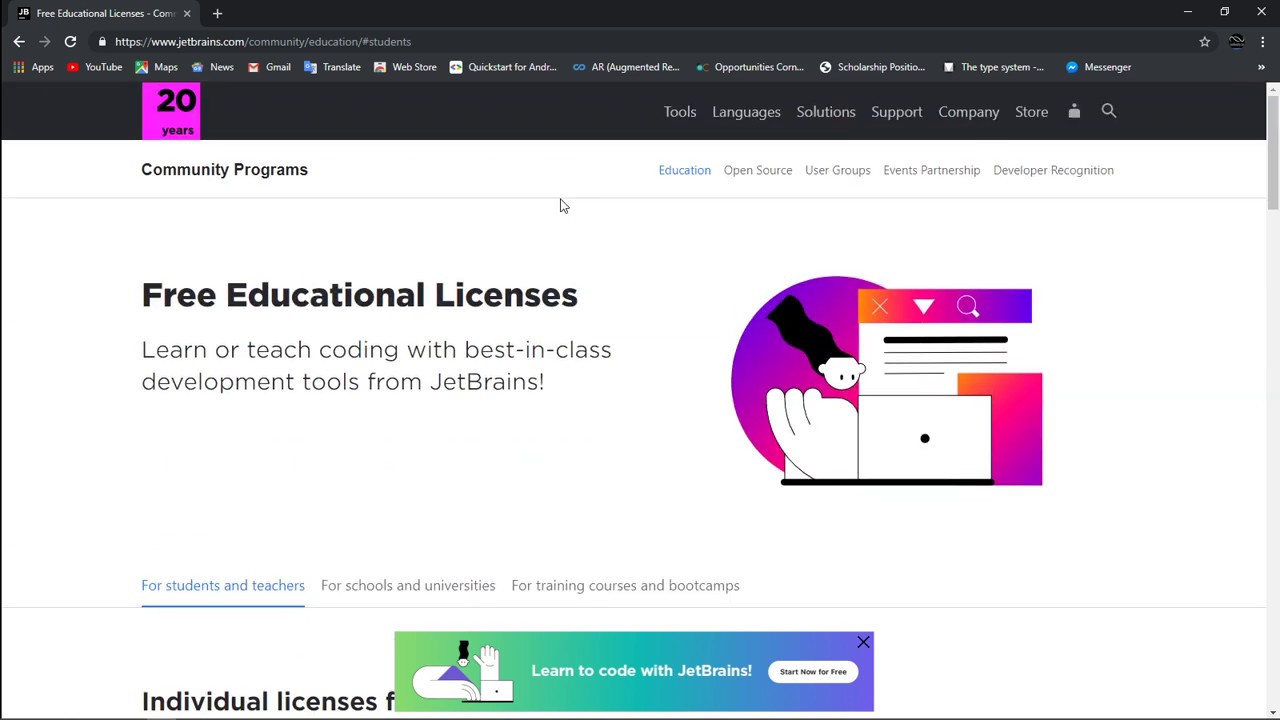Go to User Groups page
This screenshot has height=720, width=1280.
click(x=837, y=170)
